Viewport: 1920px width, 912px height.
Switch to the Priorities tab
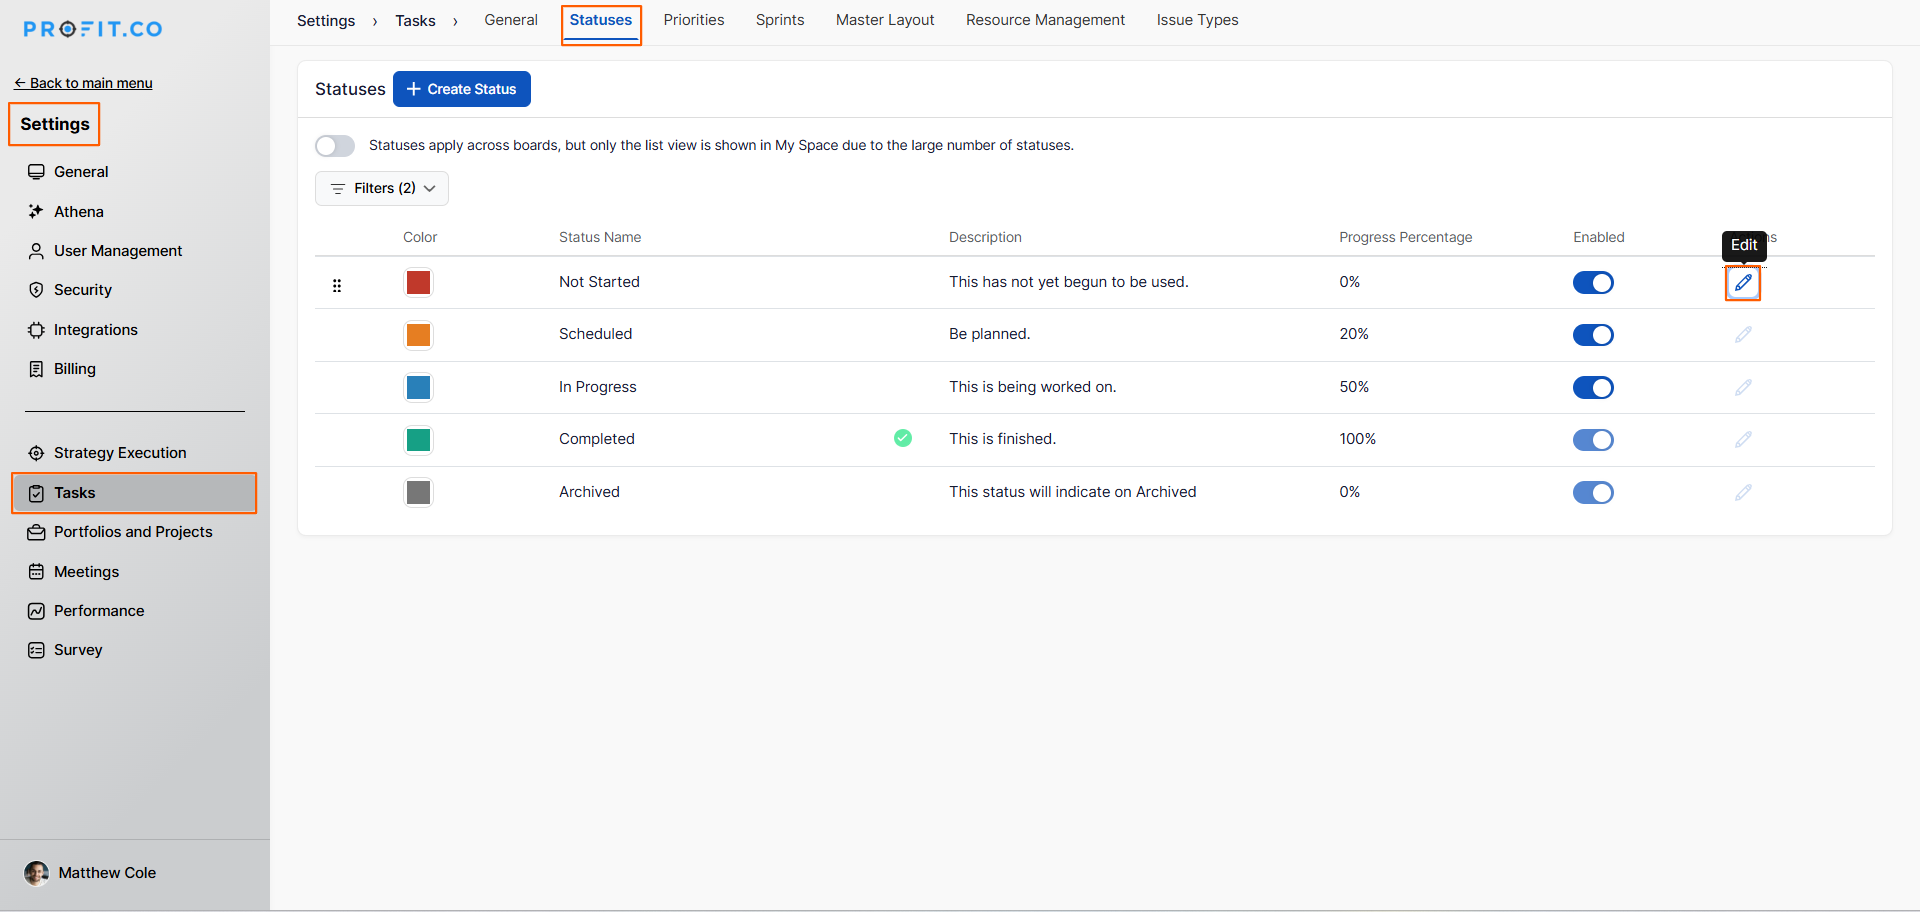(x=693, y=20)
